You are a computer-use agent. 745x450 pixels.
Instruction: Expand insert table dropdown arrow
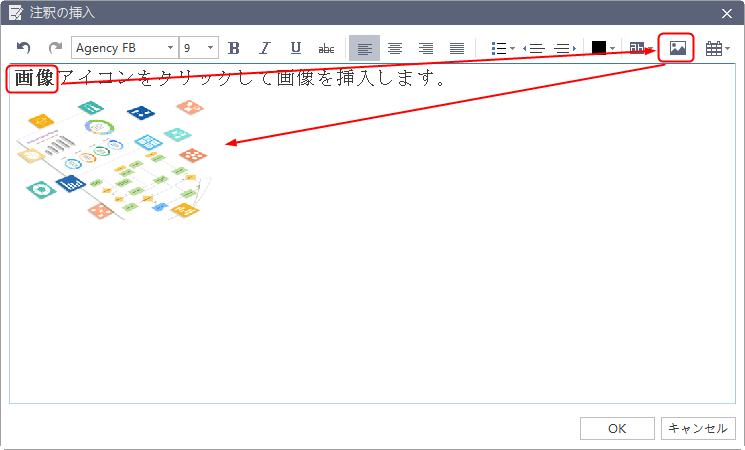coord(727,48)
